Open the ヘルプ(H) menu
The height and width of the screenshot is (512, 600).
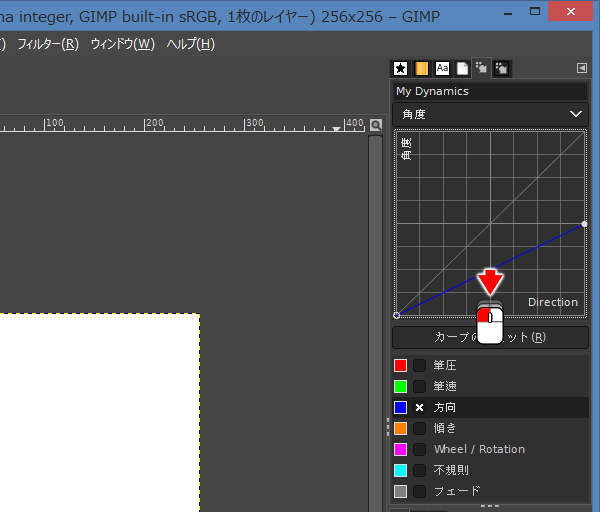(190, 45)
